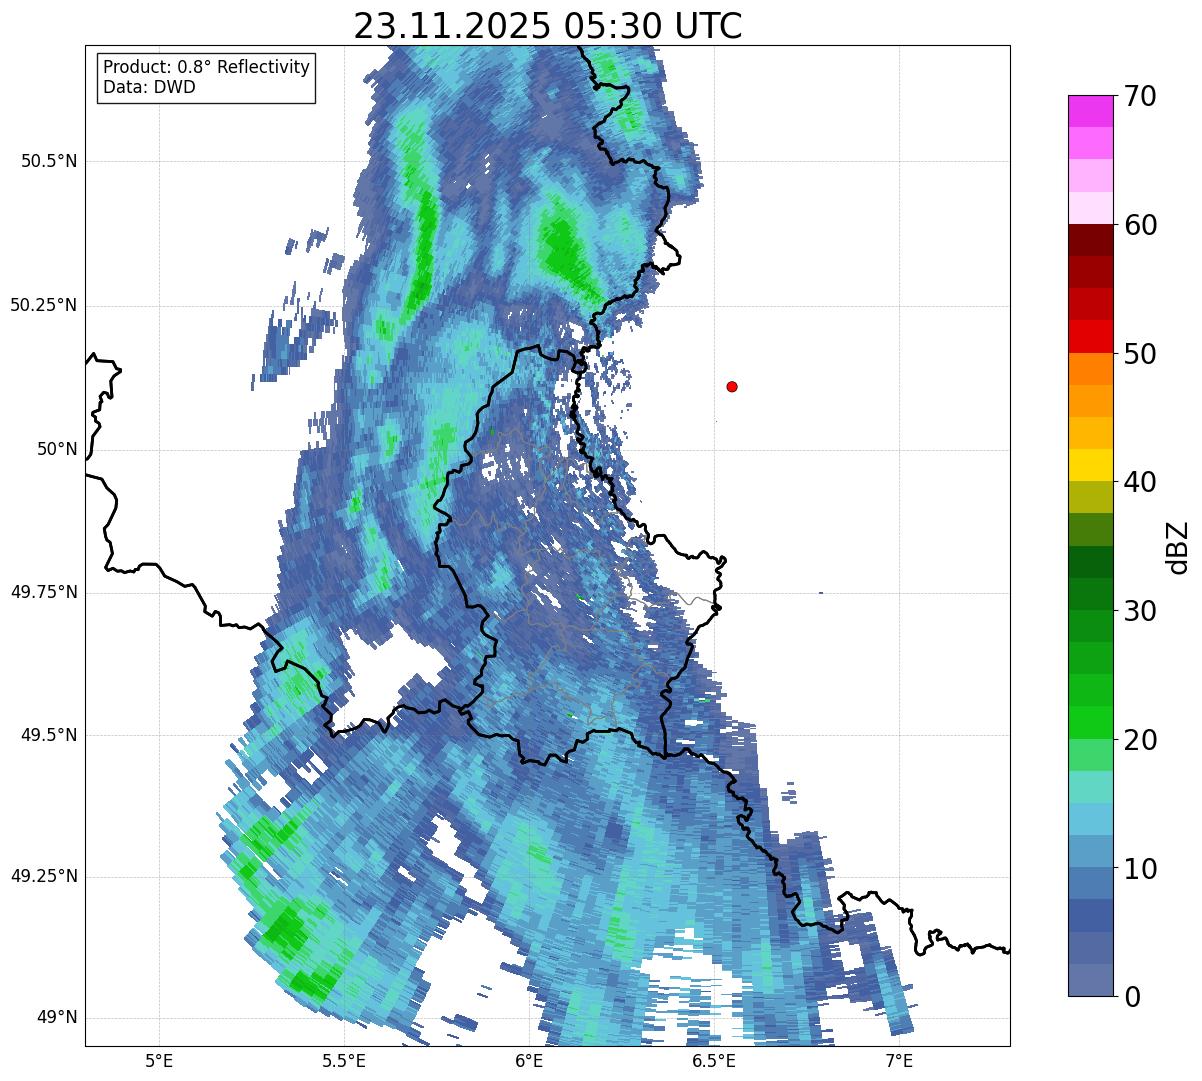The height and width of the screenshot is (1081, 1202).
Task: Click the title '23.11.2025 05:30 UTC'
Action: tap(548, 26)
